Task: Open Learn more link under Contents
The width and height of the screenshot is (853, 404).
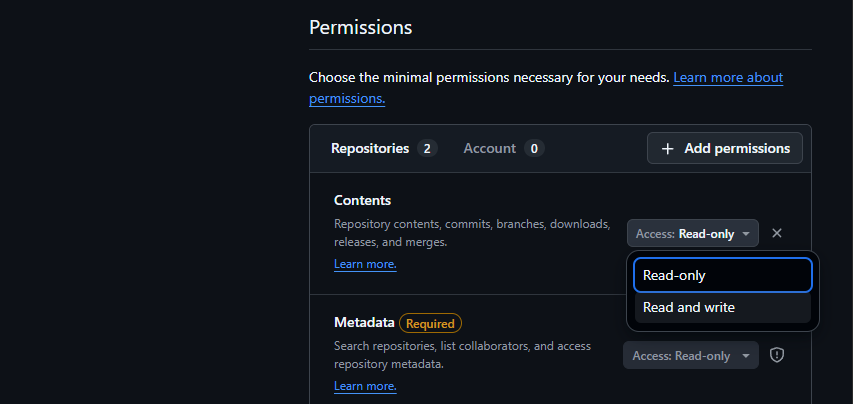Action: [365, 264]
